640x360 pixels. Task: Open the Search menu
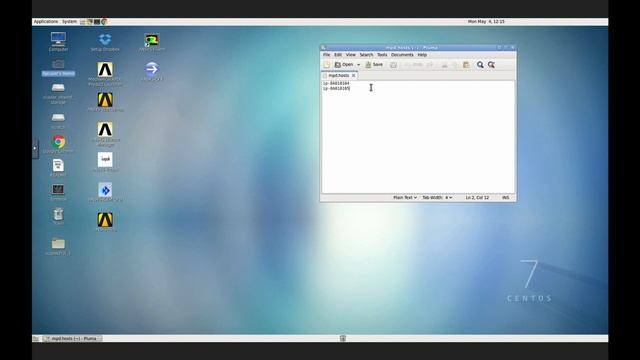click(366, 55)
